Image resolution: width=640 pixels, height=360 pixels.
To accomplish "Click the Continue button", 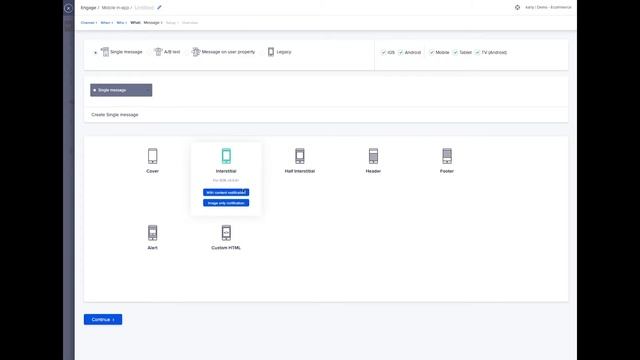I will 103,320.
